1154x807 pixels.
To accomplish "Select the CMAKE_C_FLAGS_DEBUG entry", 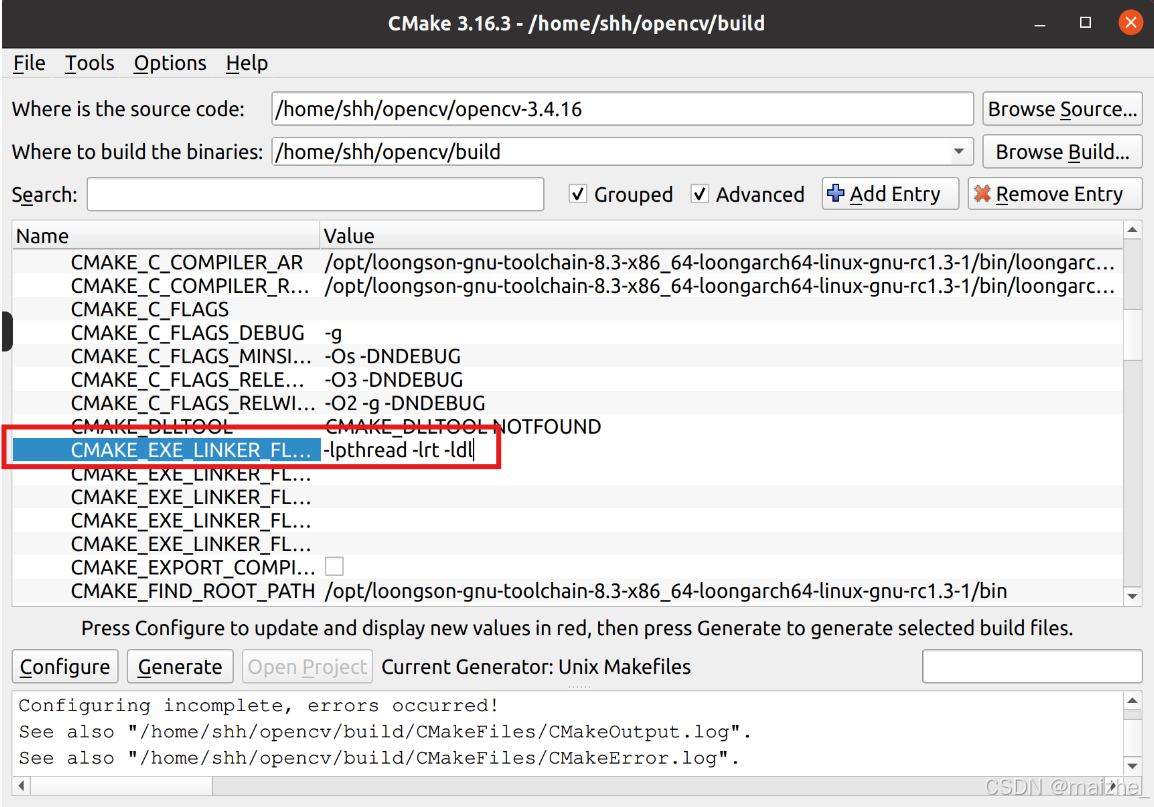I will 188,333.
